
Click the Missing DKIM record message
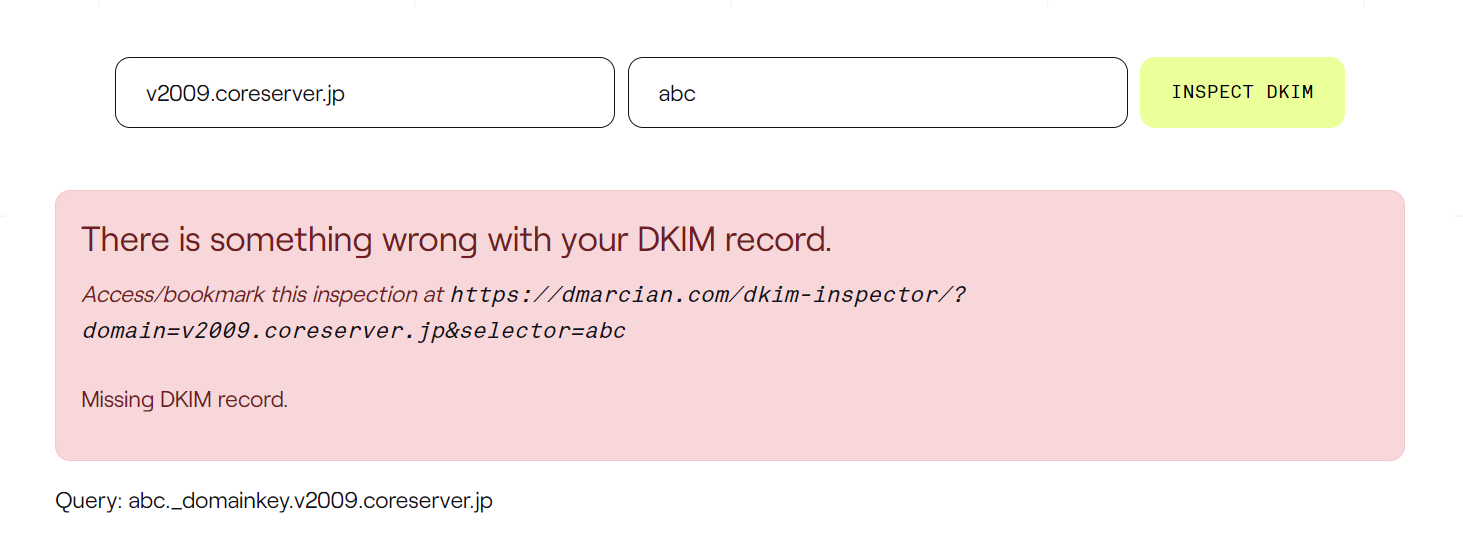click(x=185, y=400)
